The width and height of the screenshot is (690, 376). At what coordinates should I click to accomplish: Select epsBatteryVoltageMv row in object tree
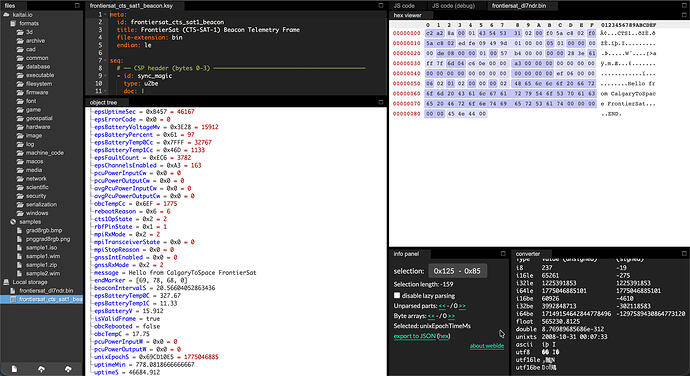point(156,127)
